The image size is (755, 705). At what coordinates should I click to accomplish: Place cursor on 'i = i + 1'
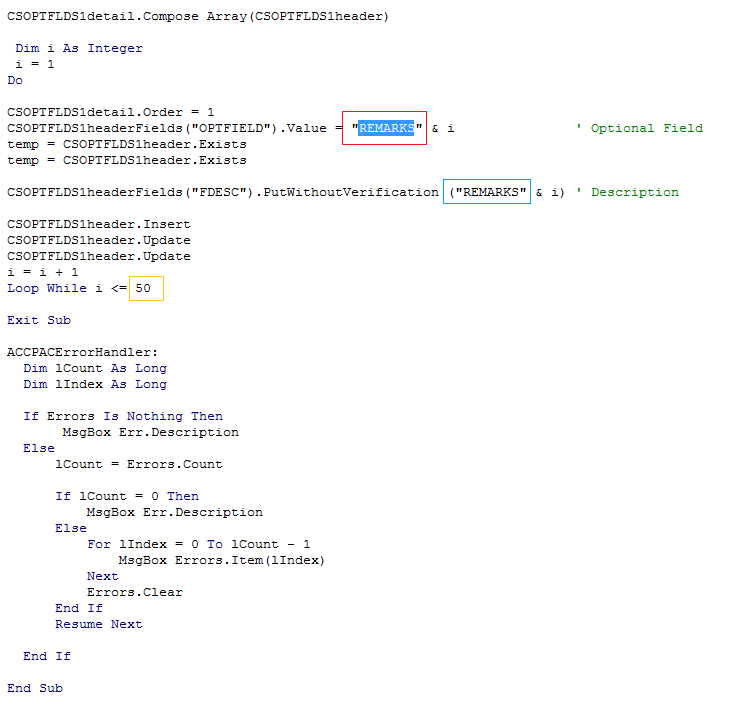pyautogui.click(x=42, y=272)
